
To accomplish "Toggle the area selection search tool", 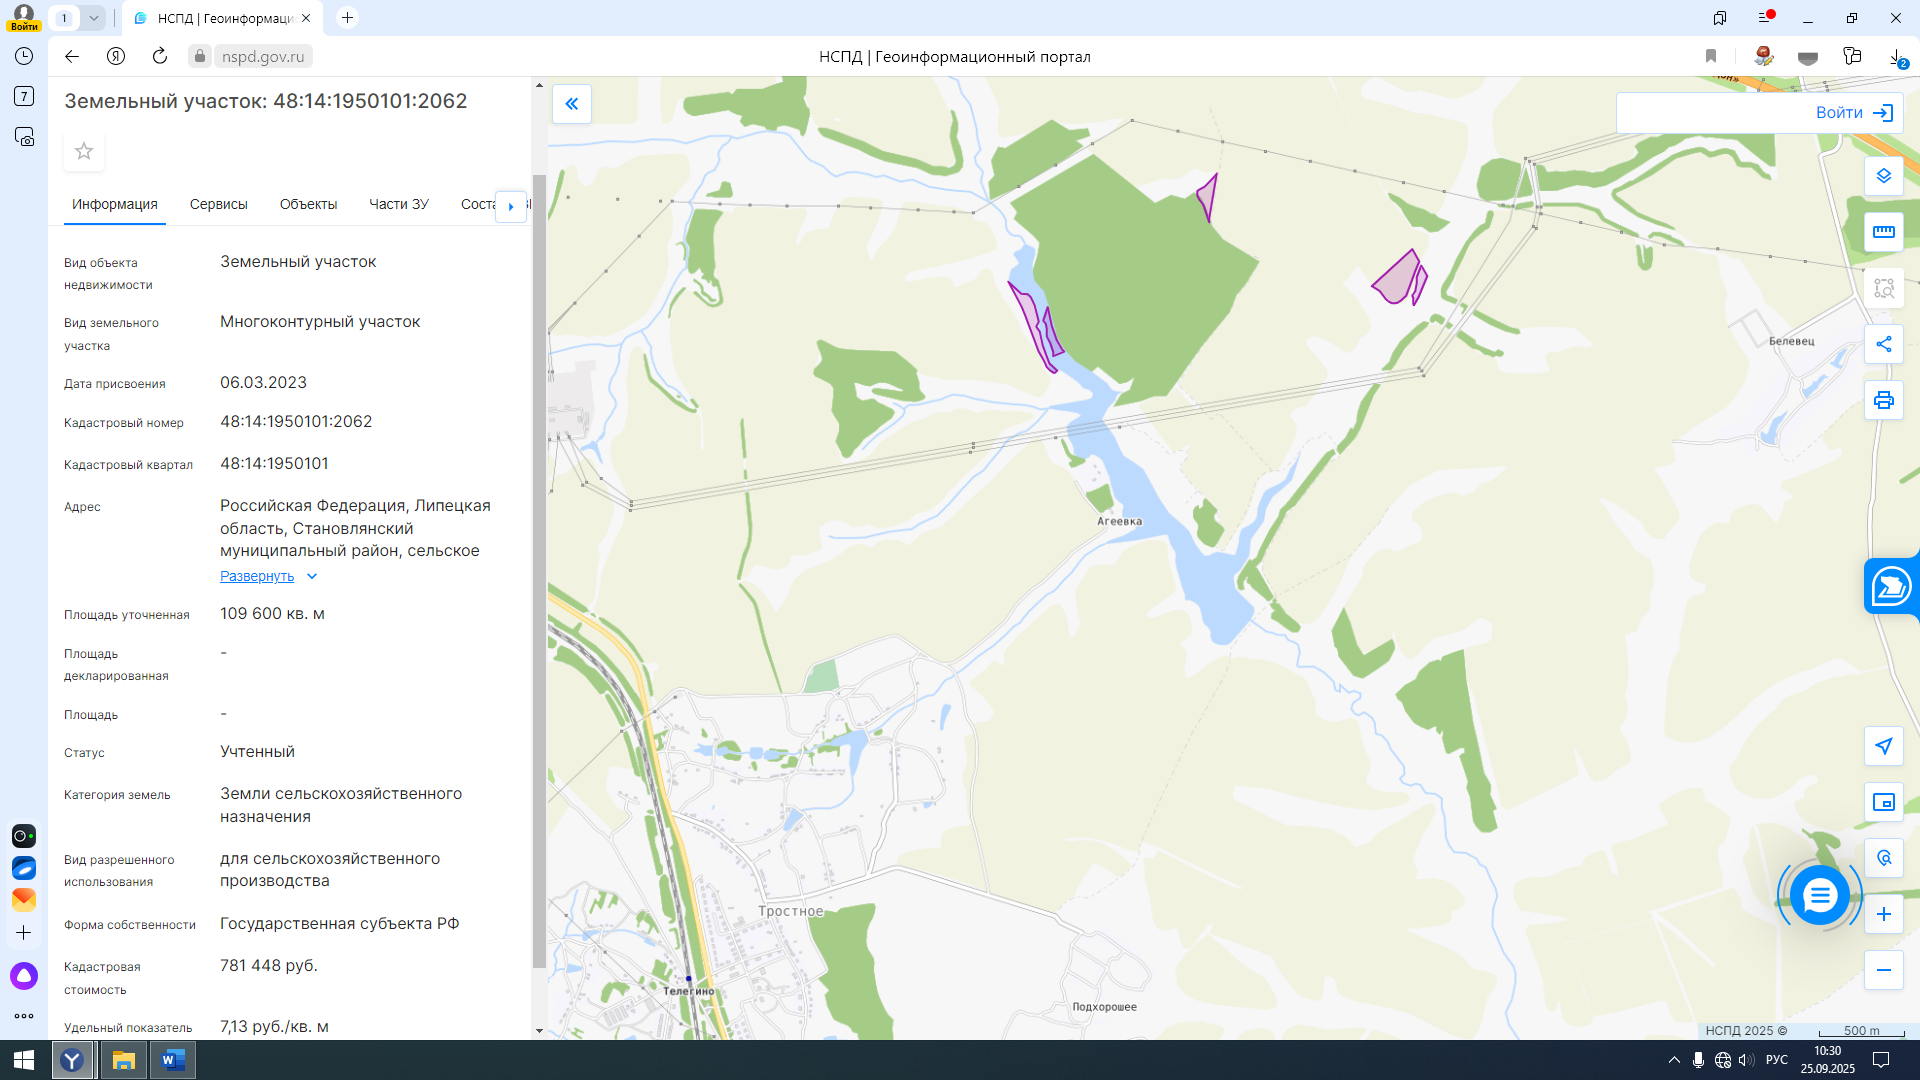I will (1883, 288).
